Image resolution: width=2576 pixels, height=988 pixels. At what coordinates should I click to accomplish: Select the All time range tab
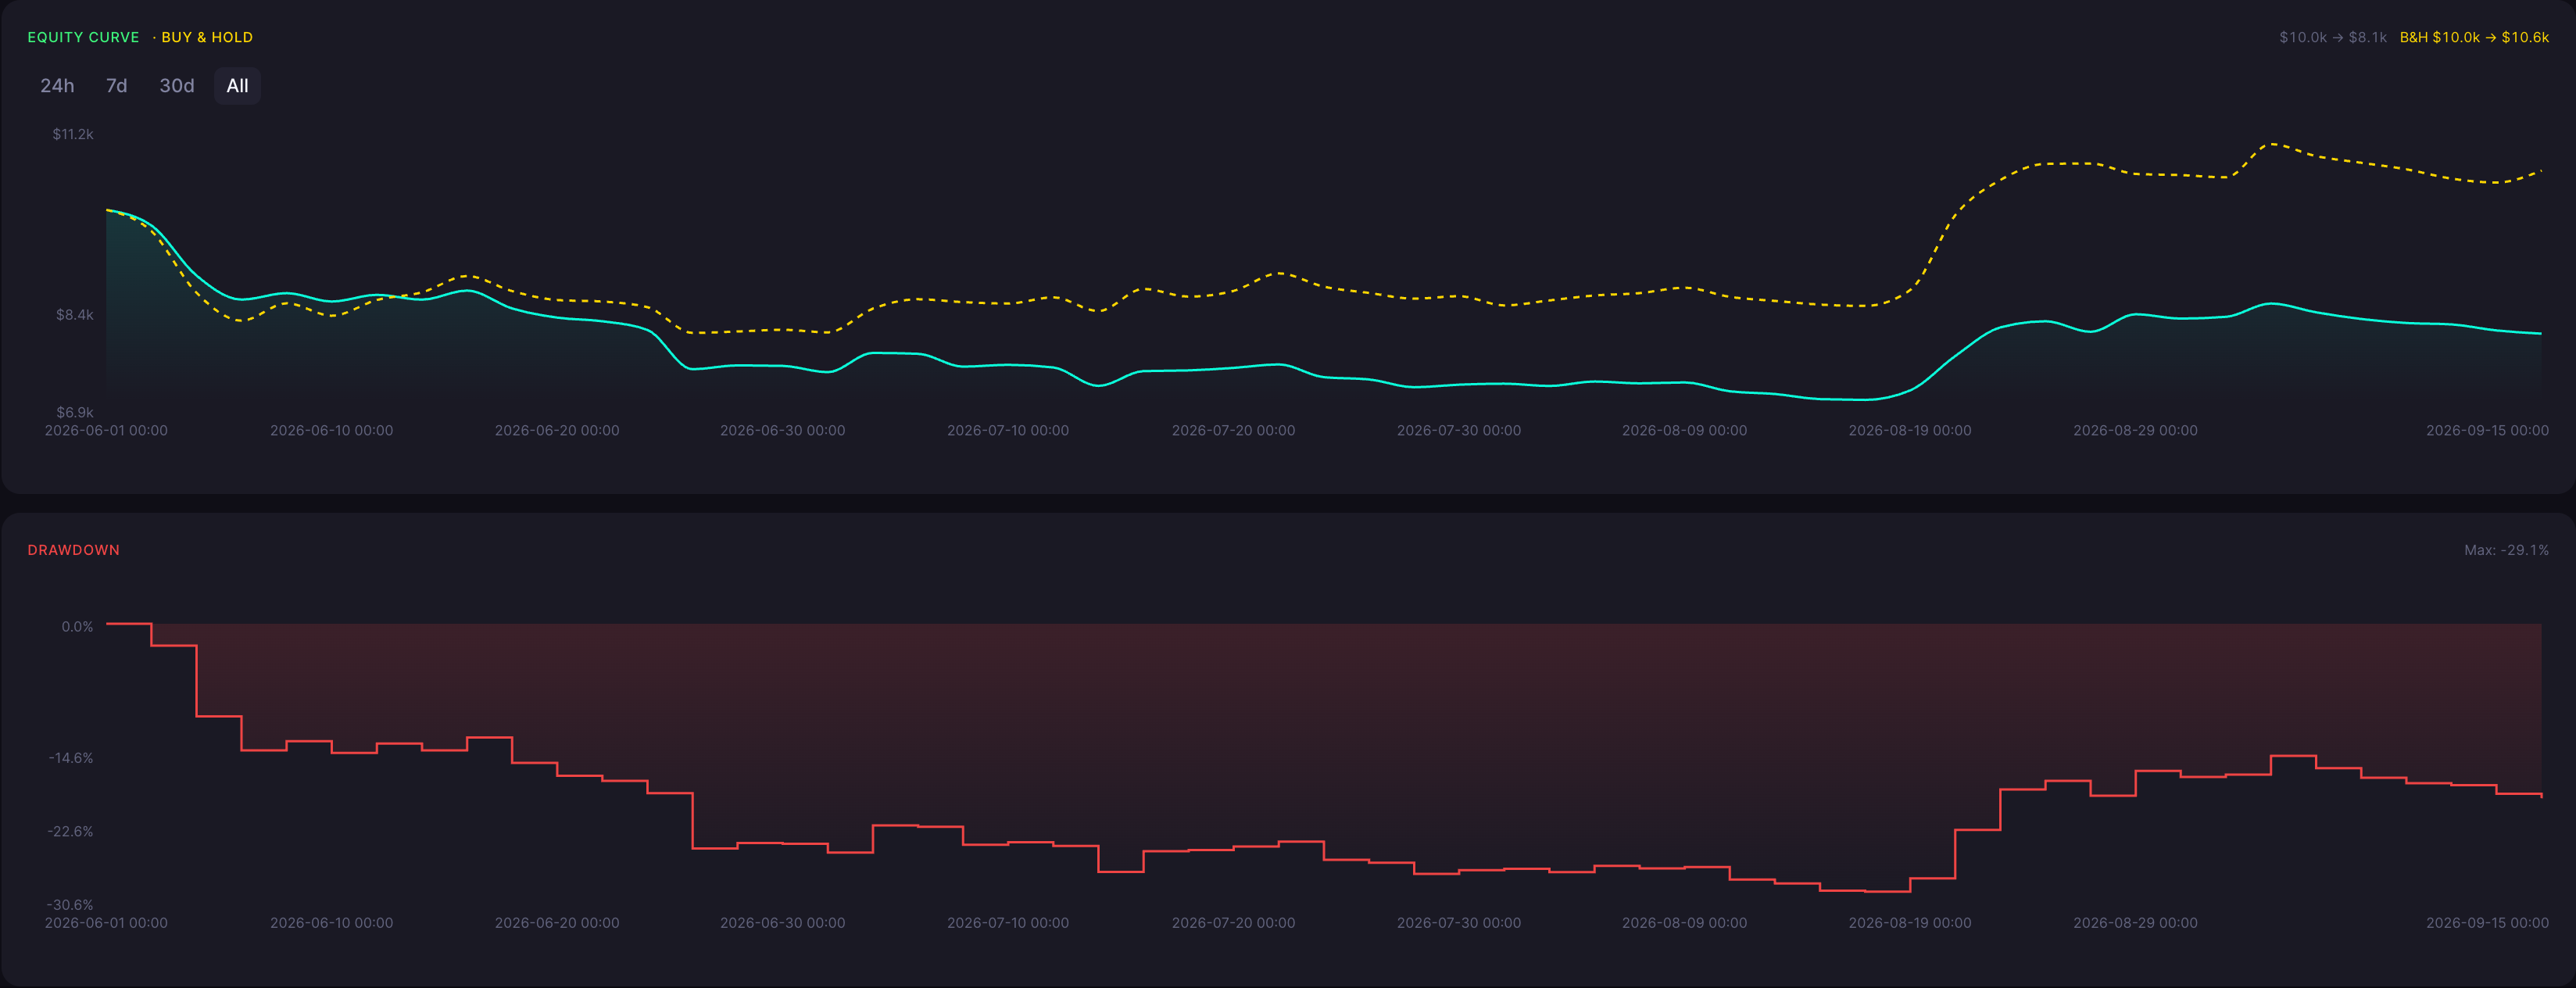(237, 86)
